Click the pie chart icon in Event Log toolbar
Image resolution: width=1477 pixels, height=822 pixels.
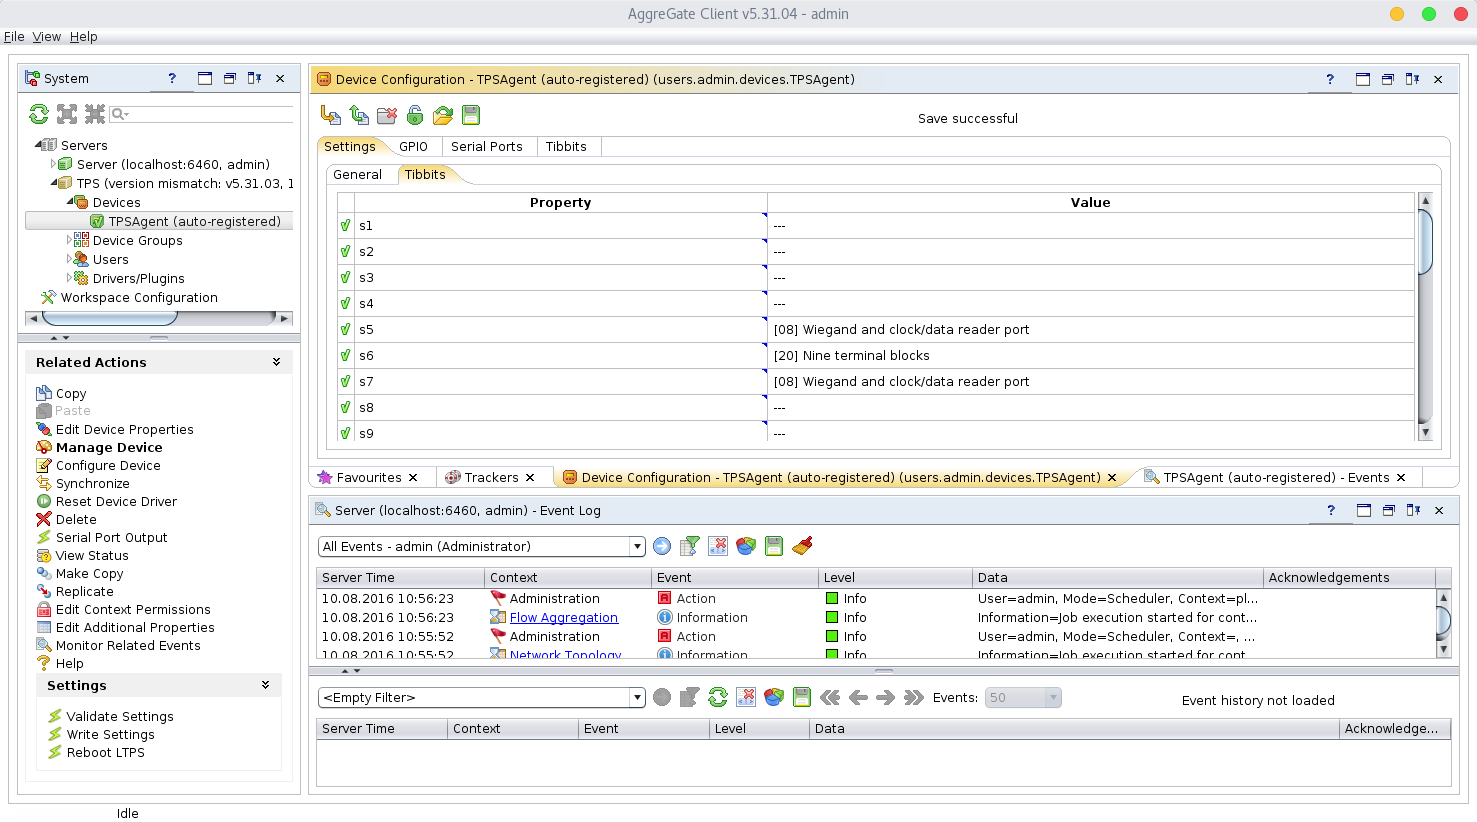746,546
